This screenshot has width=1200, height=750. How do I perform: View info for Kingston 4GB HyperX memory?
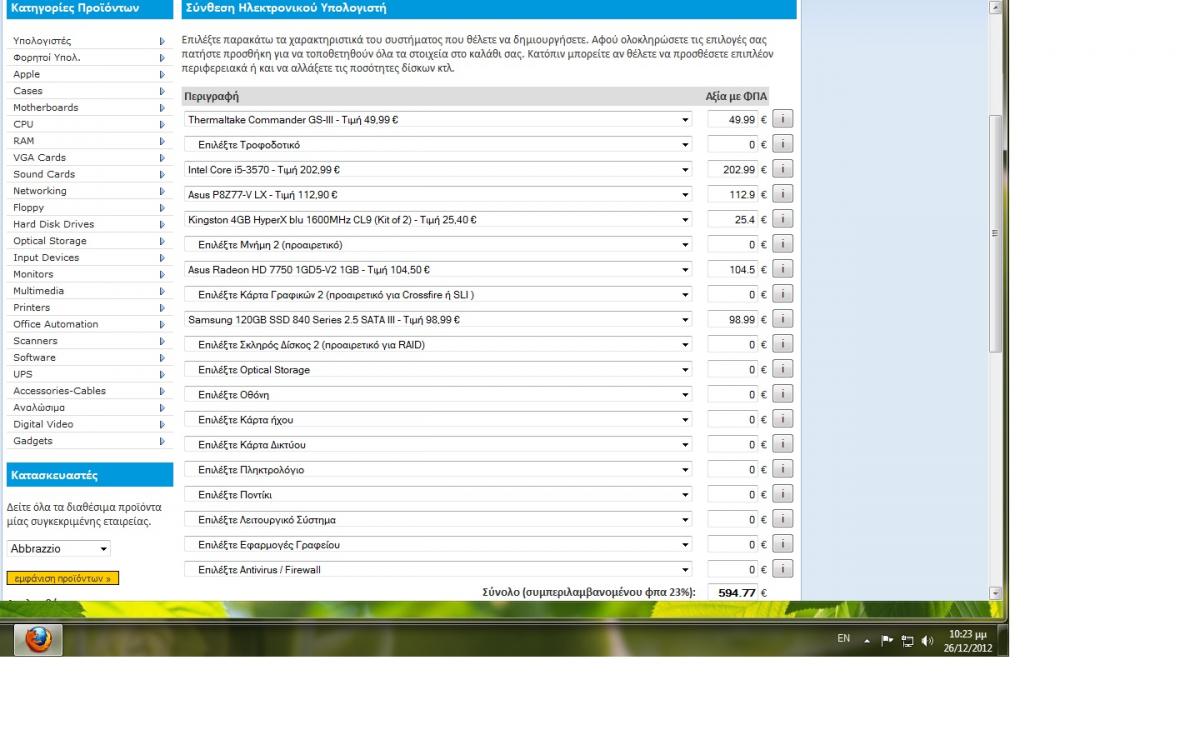pos(783,219)
